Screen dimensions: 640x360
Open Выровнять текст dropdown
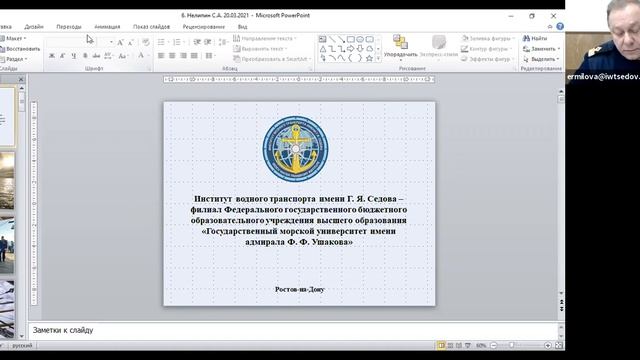point(260,49)
